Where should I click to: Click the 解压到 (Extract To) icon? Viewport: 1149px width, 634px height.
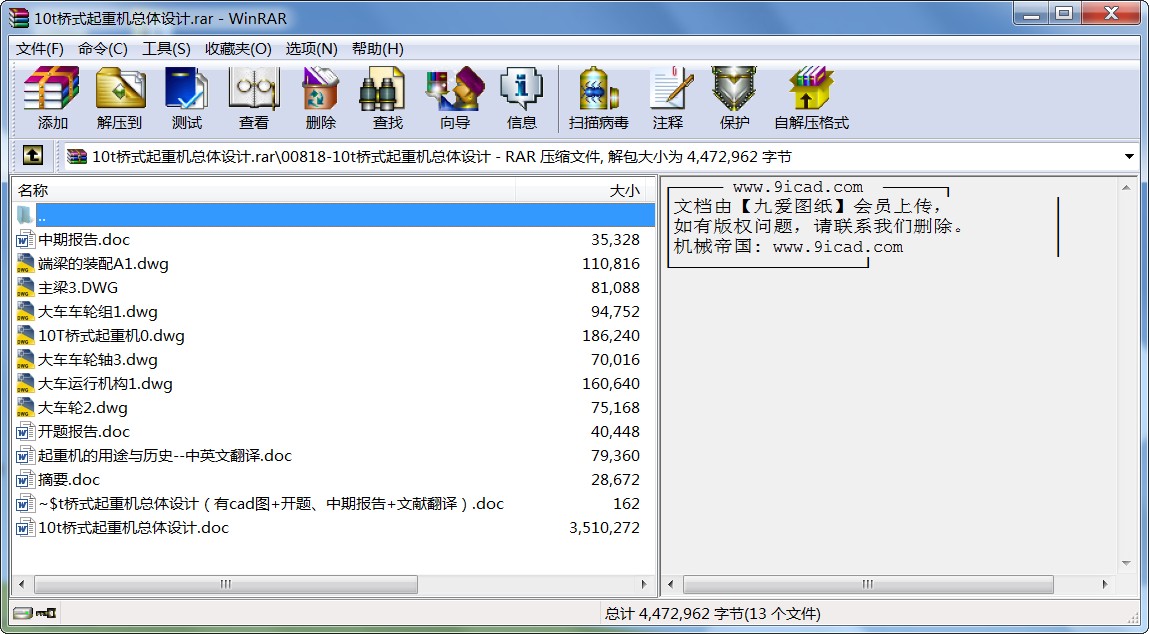120,98
